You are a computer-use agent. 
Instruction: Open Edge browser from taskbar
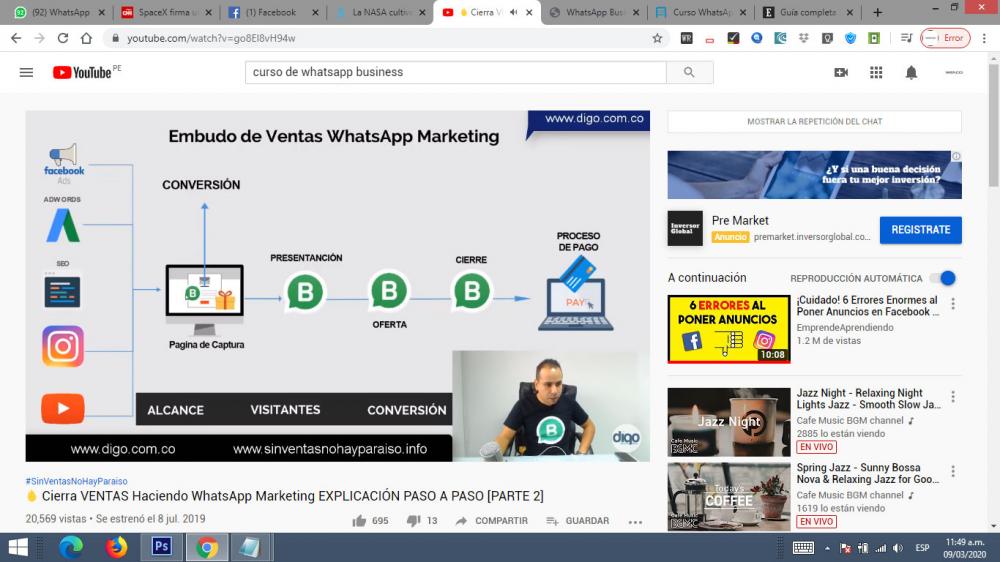(71, 547)
